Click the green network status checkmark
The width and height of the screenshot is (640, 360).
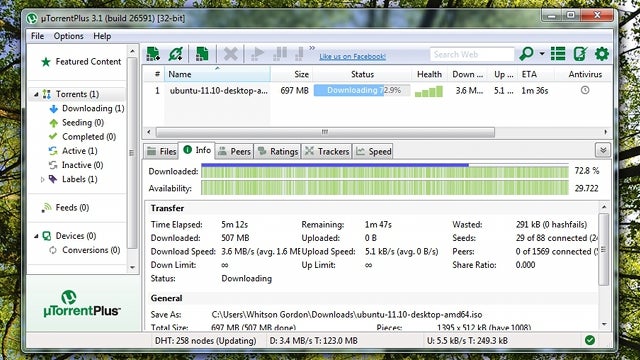click(590, 340)
